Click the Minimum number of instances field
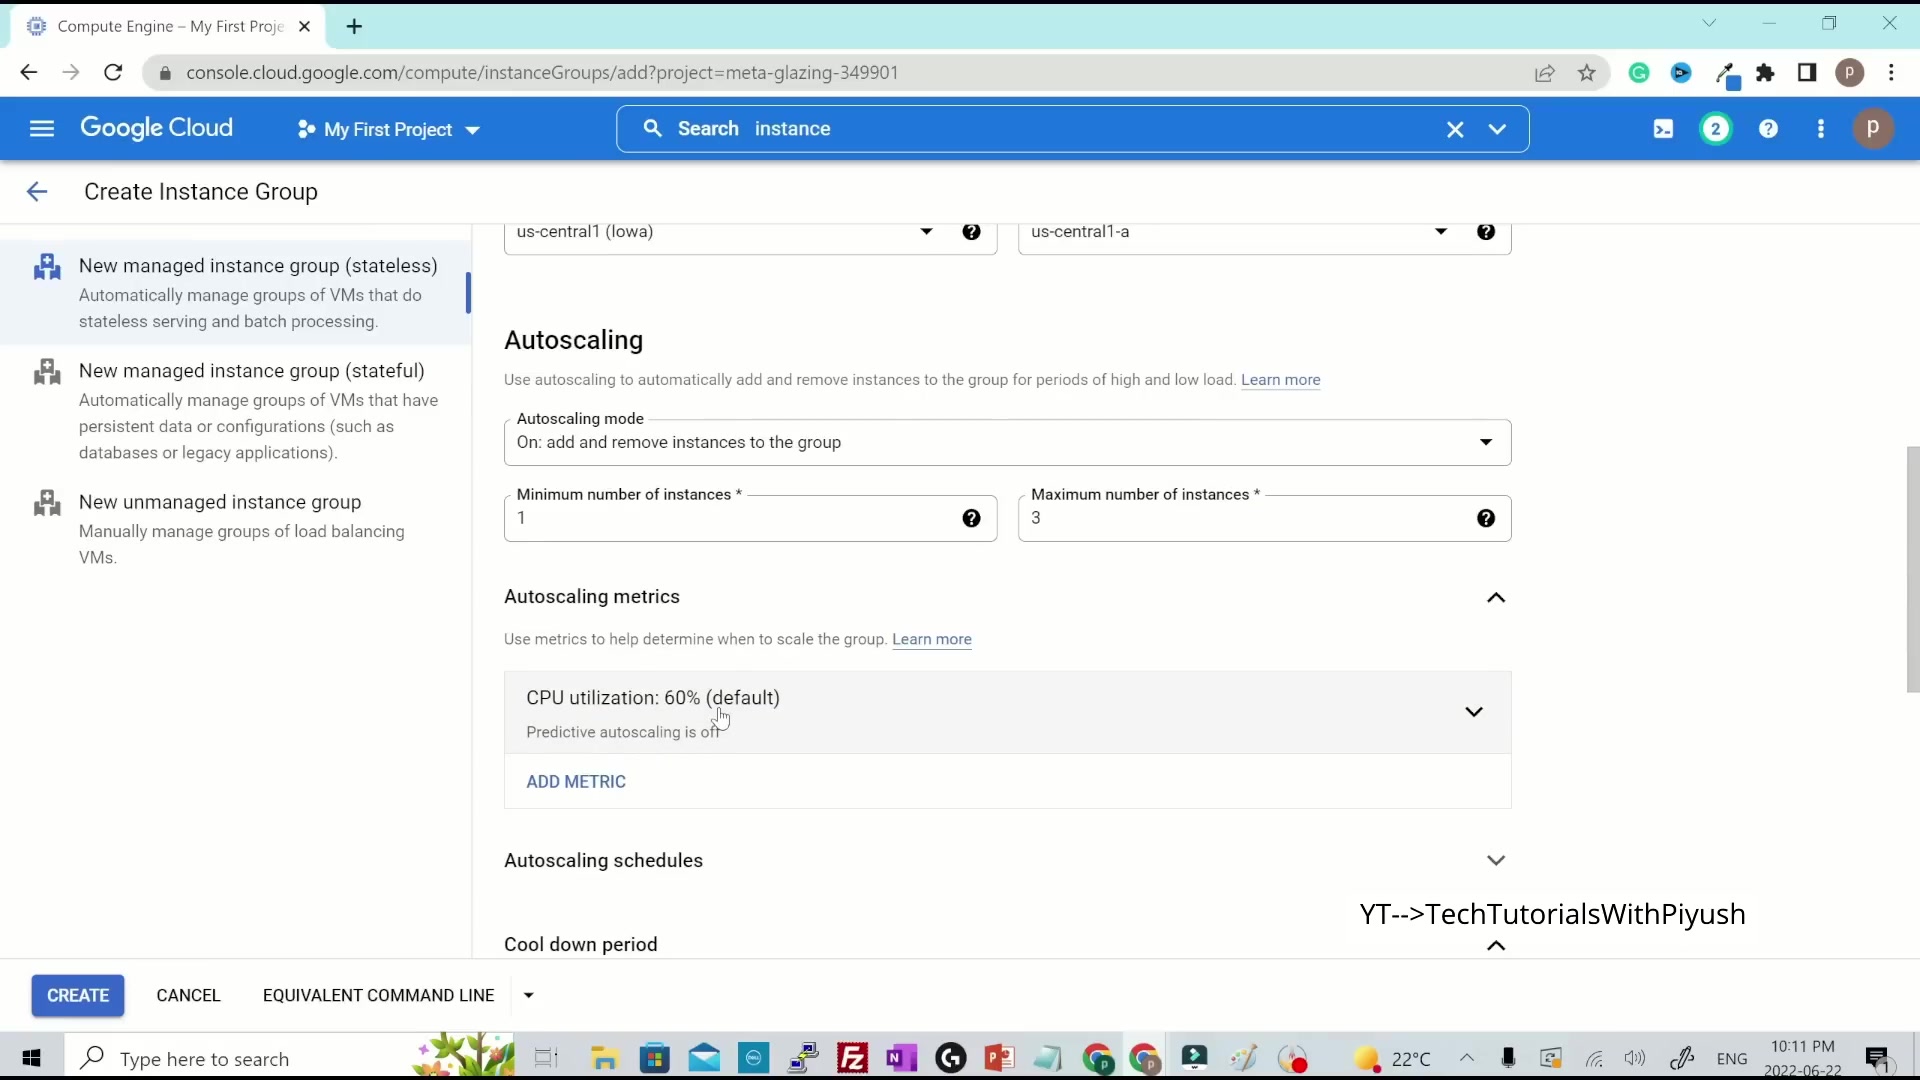 coord(750,518)
